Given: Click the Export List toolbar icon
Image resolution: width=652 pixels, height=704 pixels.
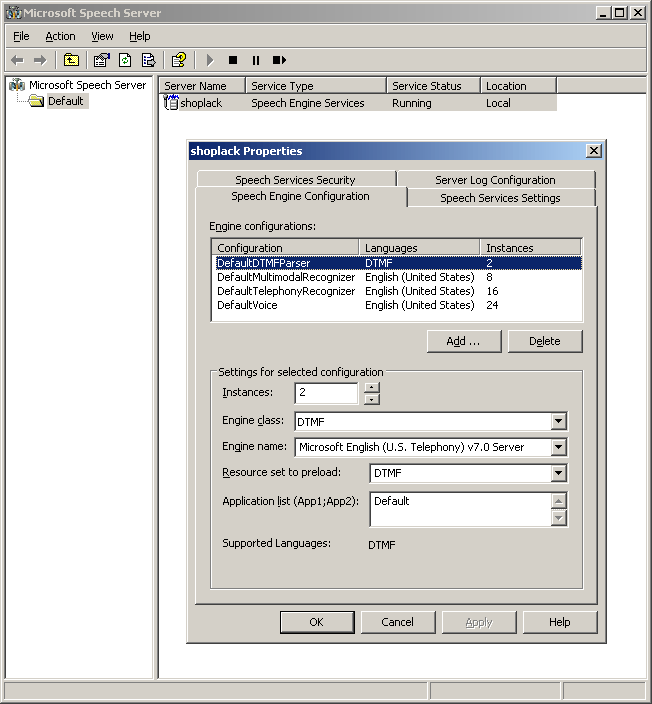Looking at the screenshot, I should pyautogui.click(x=149, y=60).
